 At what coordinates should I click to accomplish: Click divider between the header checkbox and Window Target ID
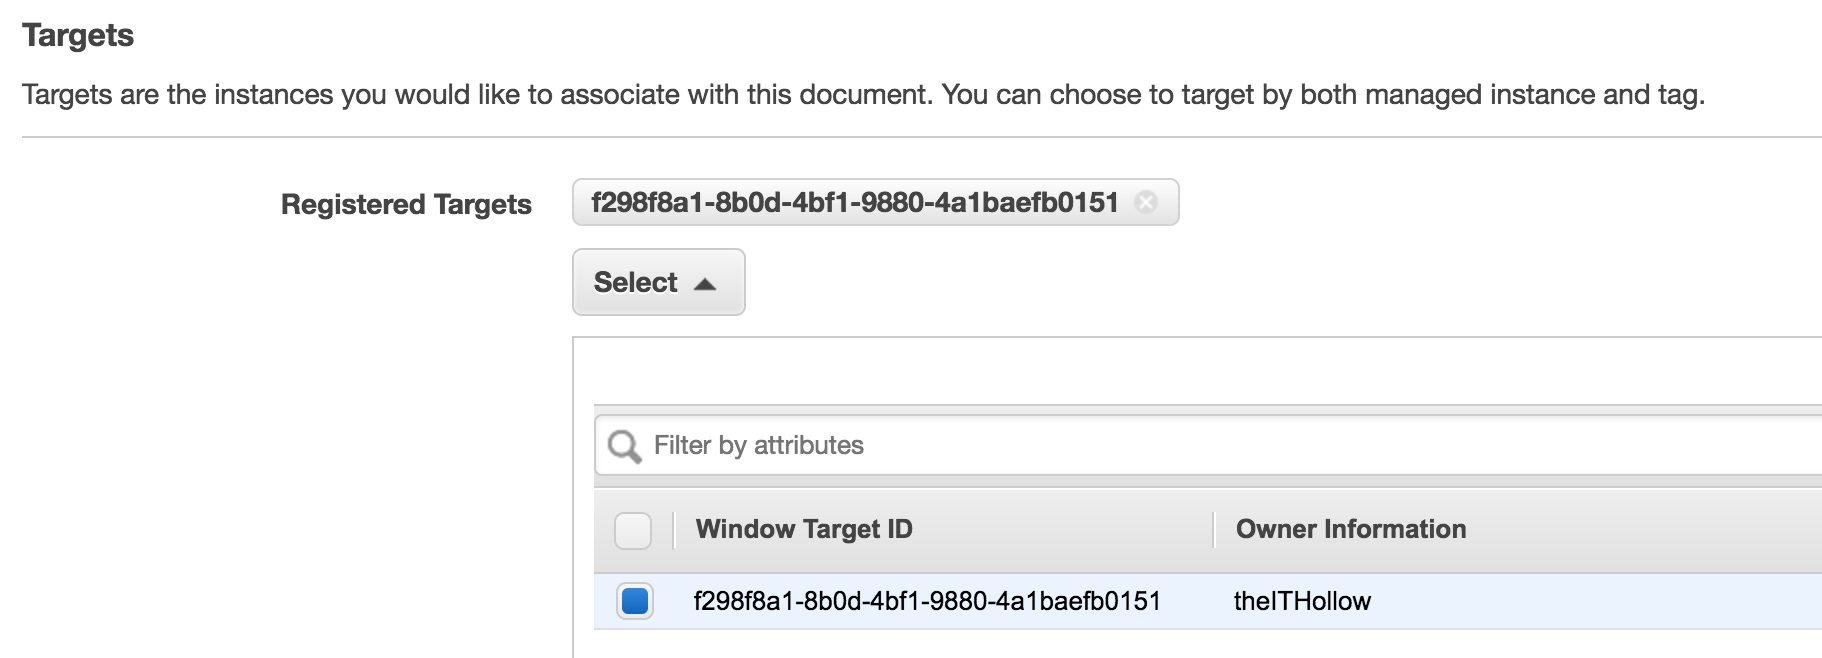coord(674,529)
